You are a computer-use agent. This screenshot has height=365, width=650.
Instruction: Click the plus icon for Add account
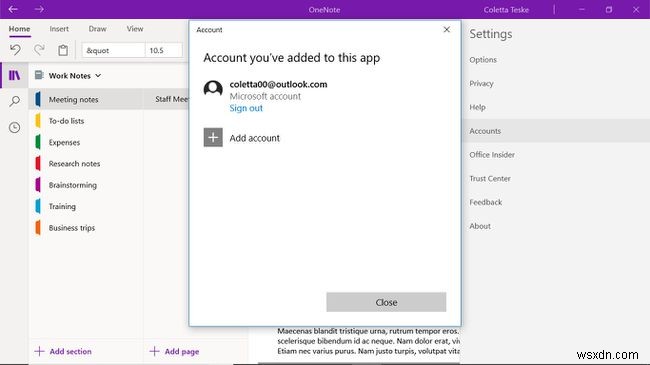point(213,137)
